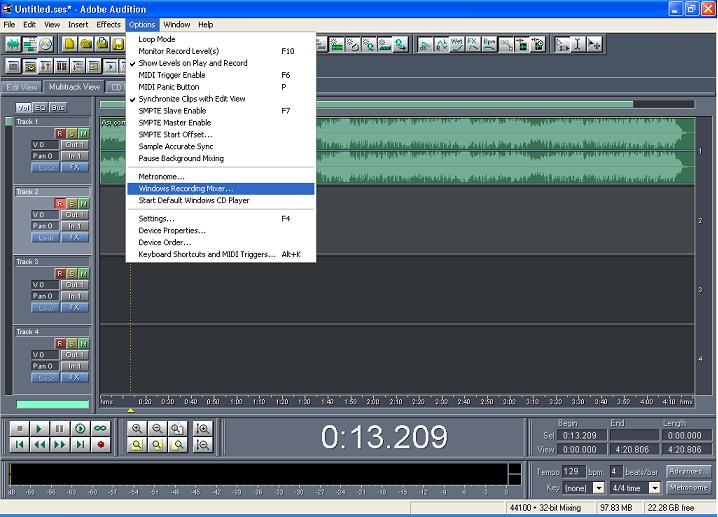
Task: Click the circled Play to End button
Action: [80, 429]
